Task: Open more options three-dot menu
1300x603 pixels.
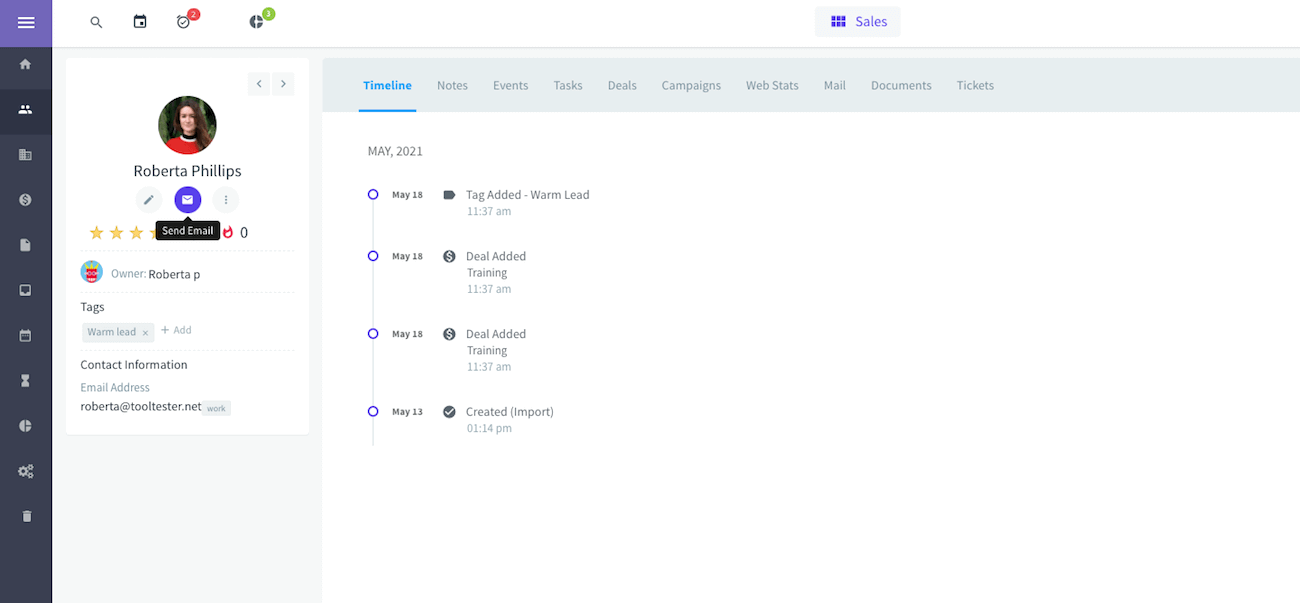Action: pyautogui.click(x=226, y=200)
